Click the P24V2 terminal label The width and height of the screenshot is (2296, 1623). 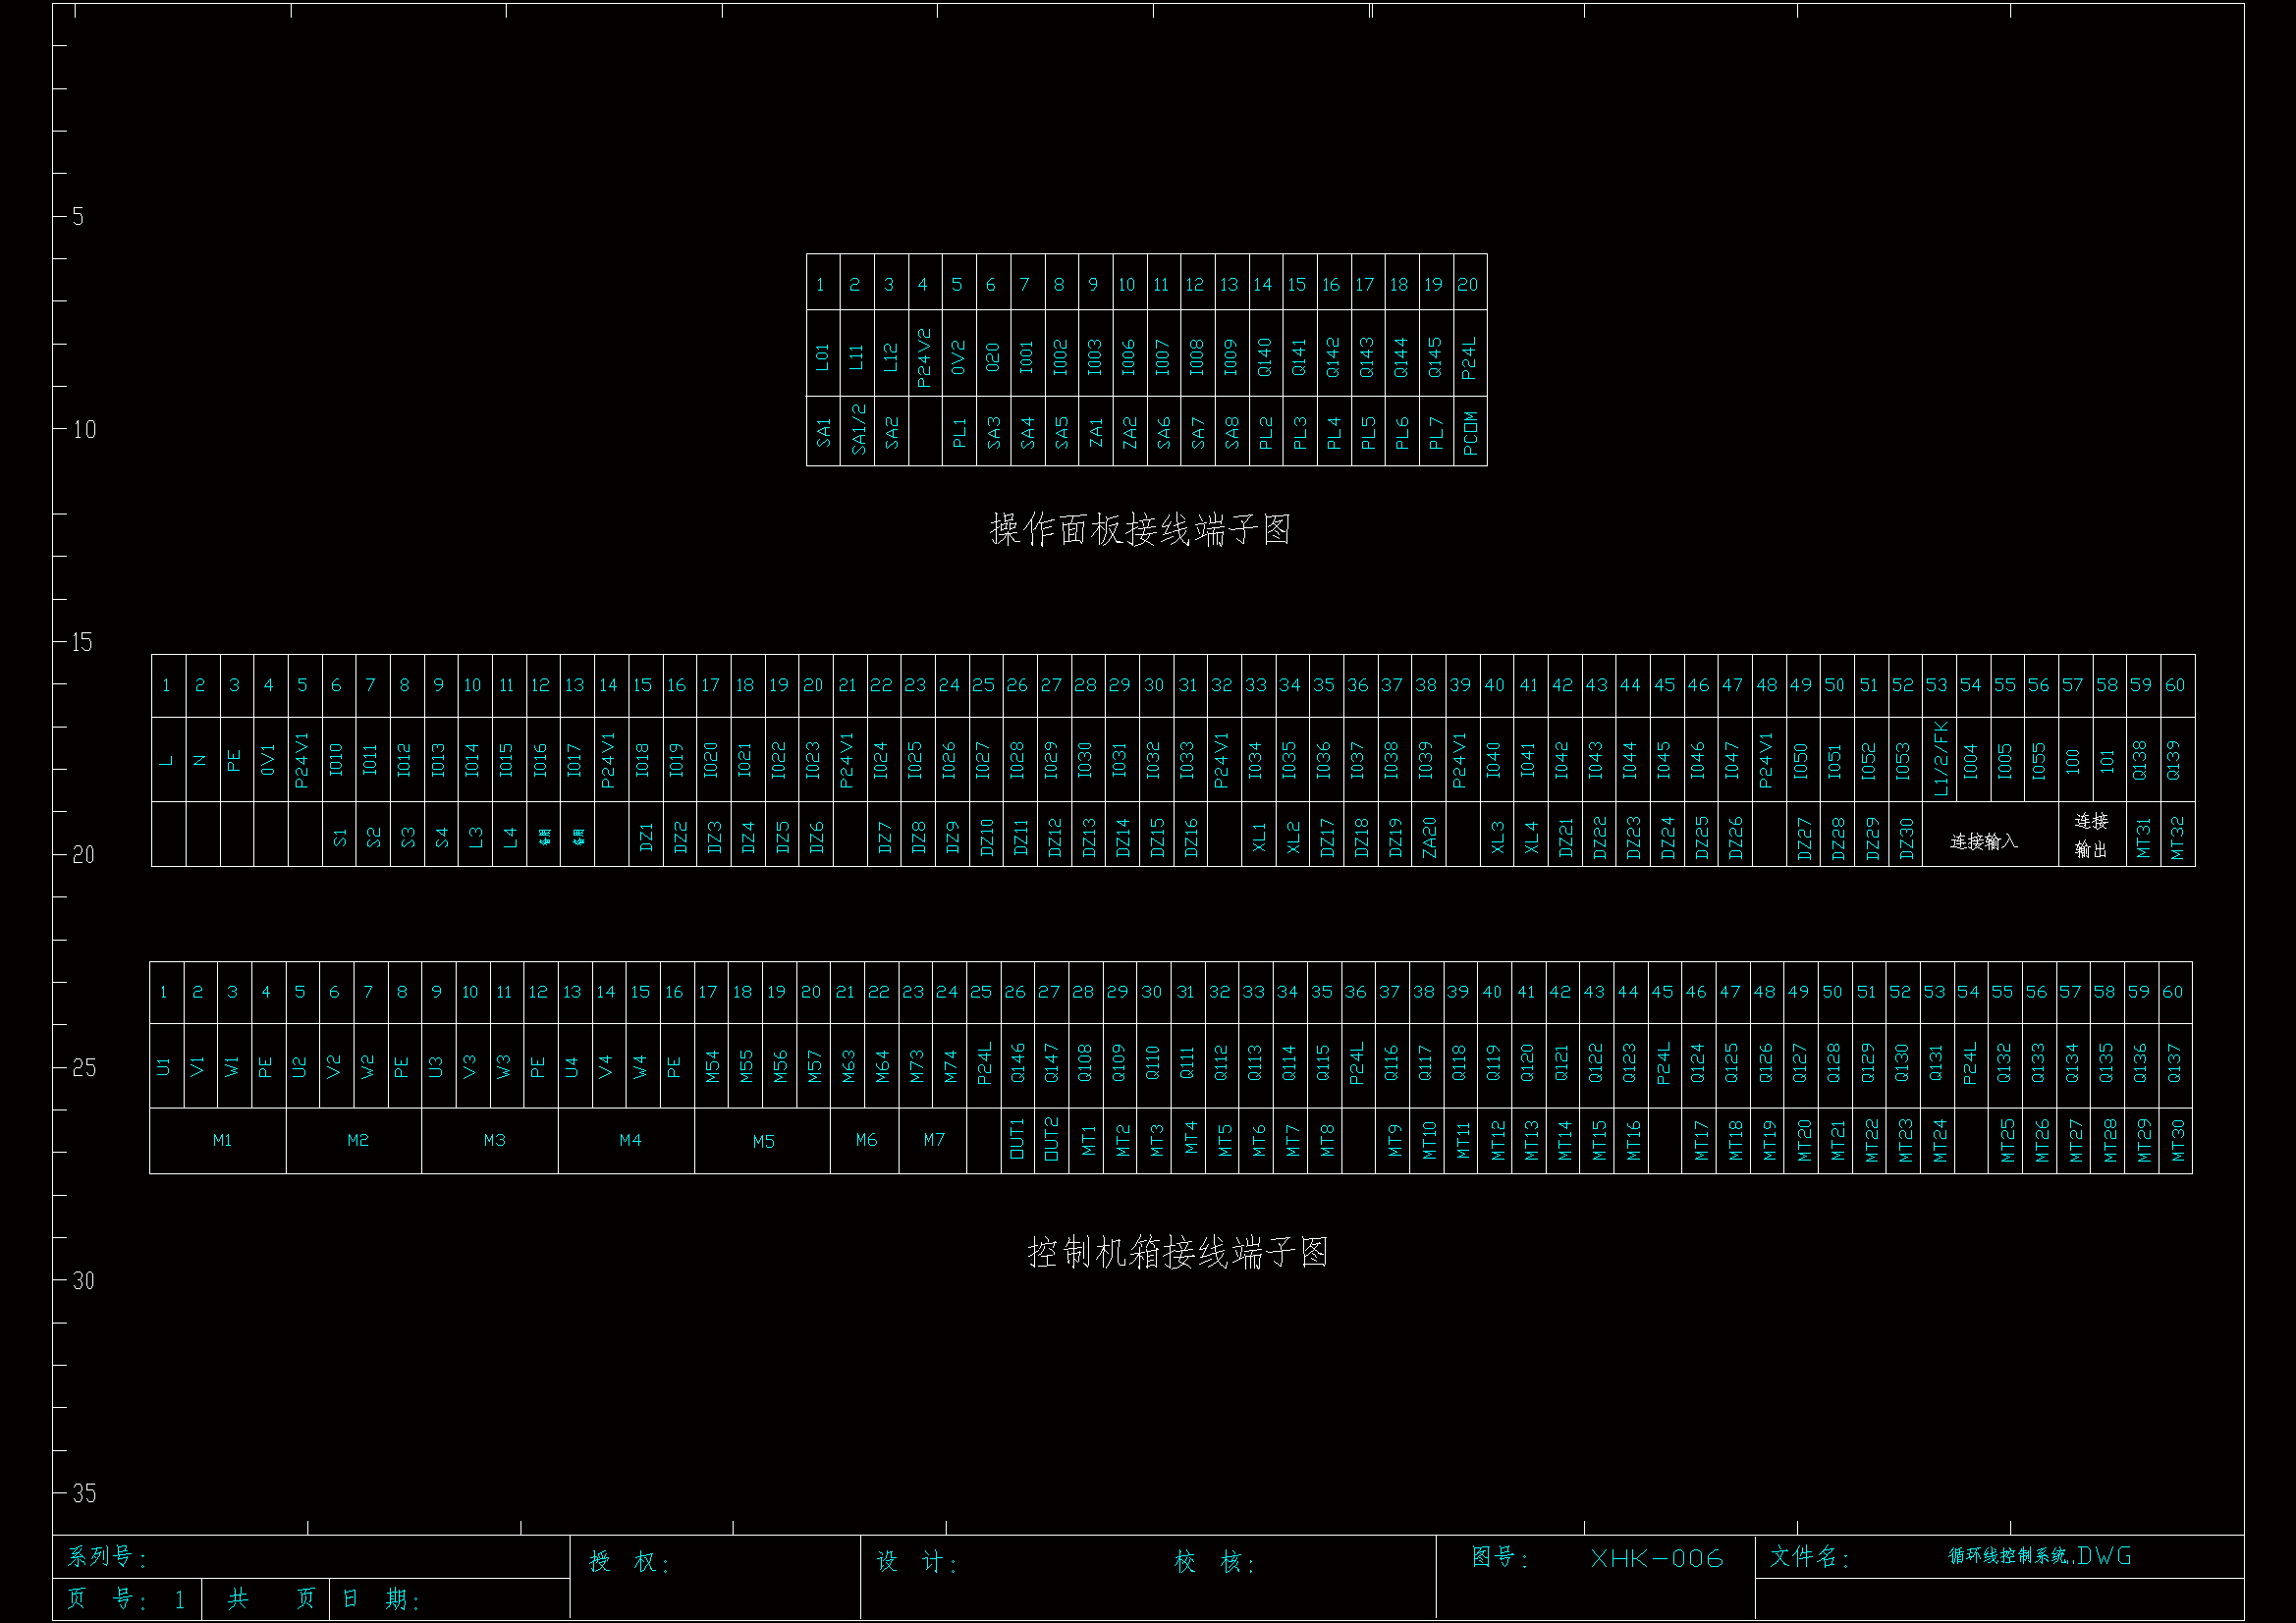(x=923, y=358)
